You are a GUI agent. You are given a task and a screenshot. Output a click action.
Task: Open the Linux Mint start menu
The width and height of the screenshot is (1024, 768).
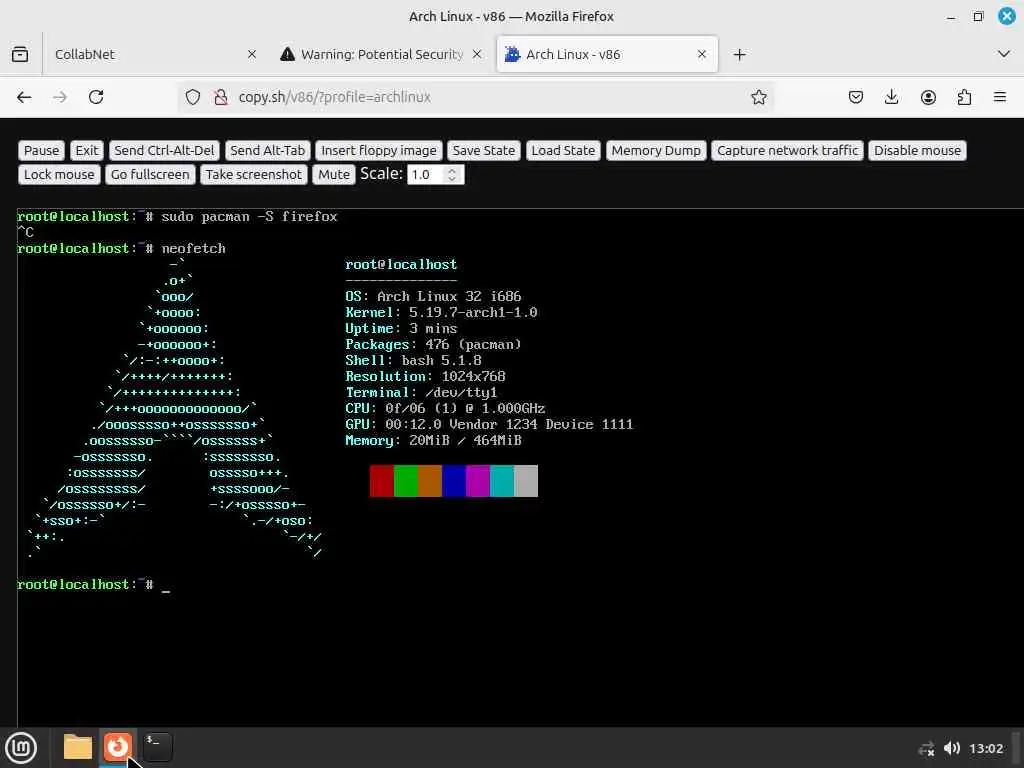(21, 748)
